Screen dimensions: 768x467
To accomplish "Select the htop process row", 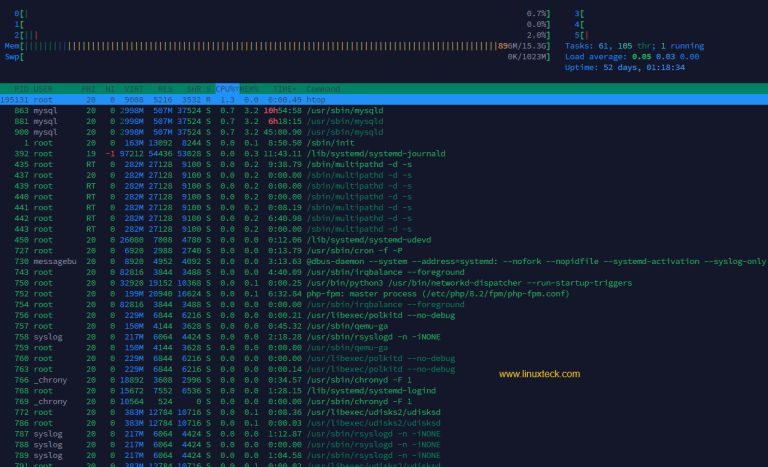I will coord(384,99).
